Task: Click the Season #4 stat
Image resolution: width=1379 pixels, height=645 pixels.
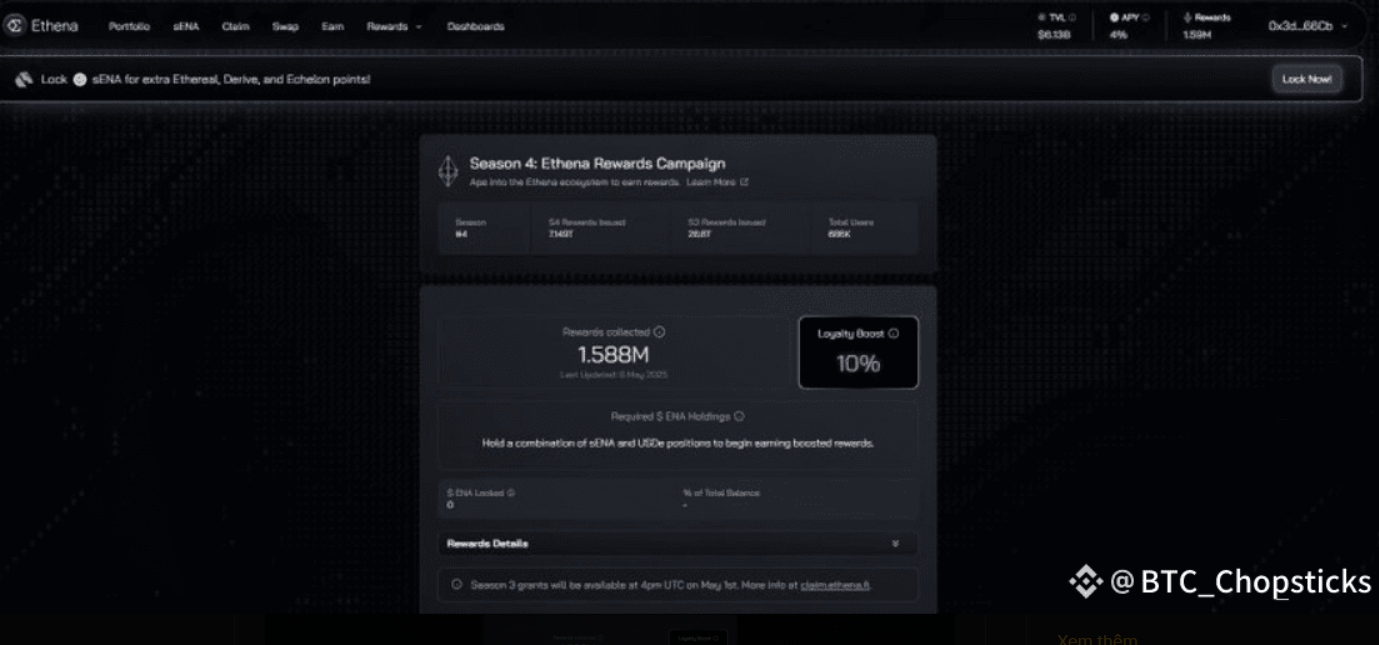Action: point(470,228)
